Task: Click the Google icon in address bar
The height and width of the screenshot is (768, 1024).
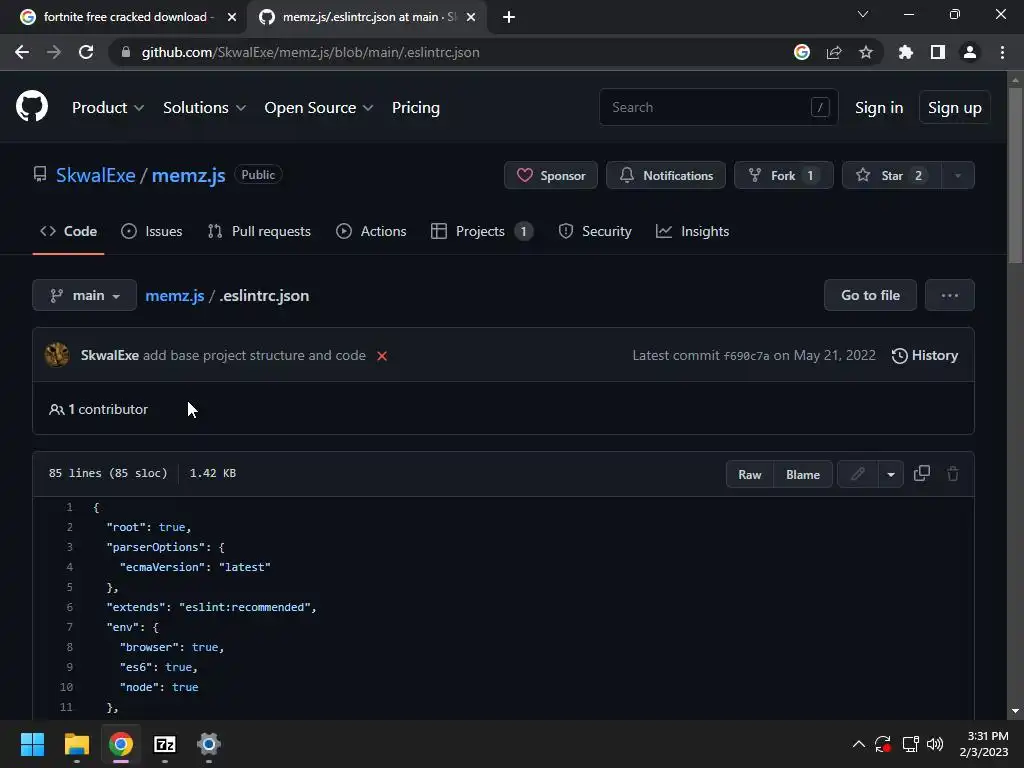Action: pyautogui.click(x=802, y=52)
